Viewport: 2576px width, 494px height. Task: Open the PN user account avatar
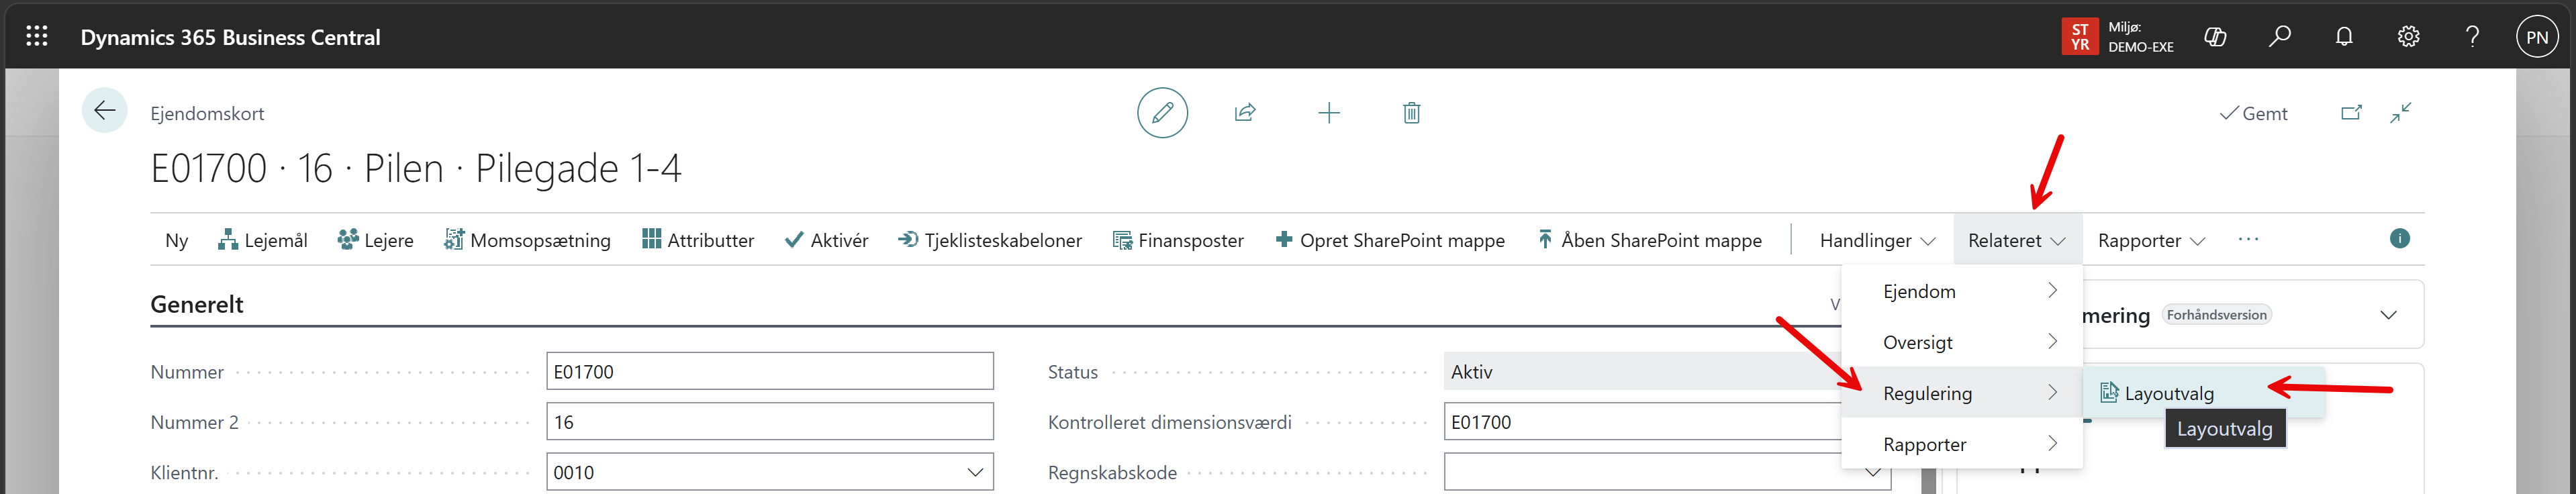click(2537, 37)
